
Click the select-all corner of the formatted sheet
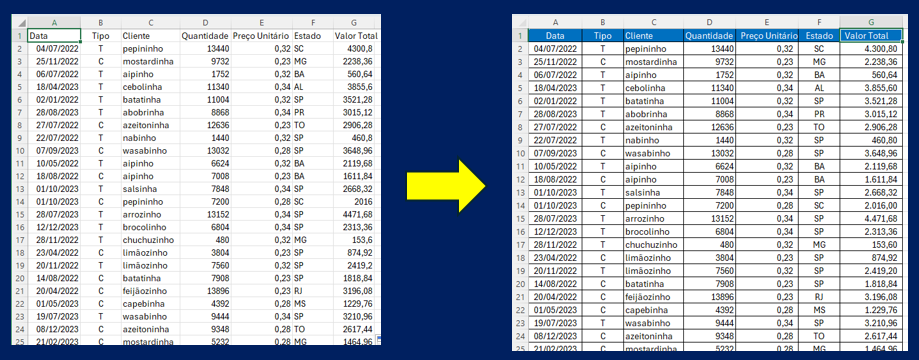(x=520, y=22)
